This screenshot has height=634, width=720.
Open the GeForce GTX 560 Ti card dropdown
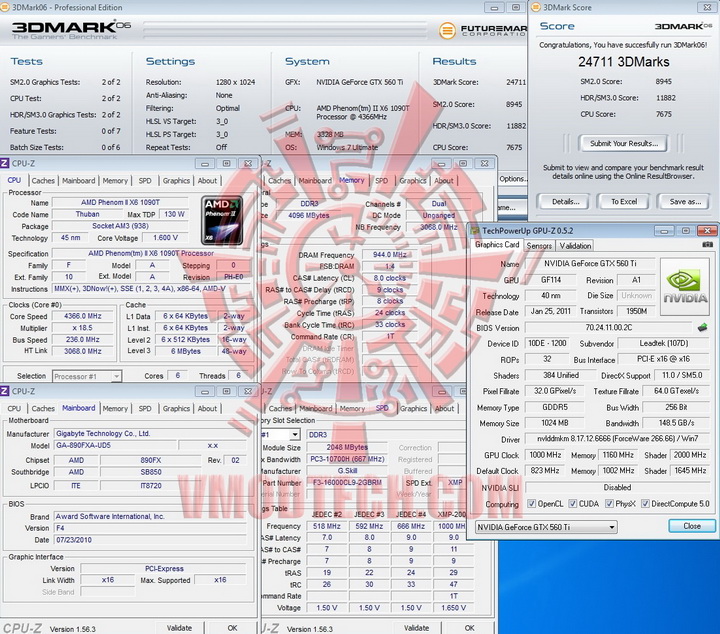[x=546, y=527]
